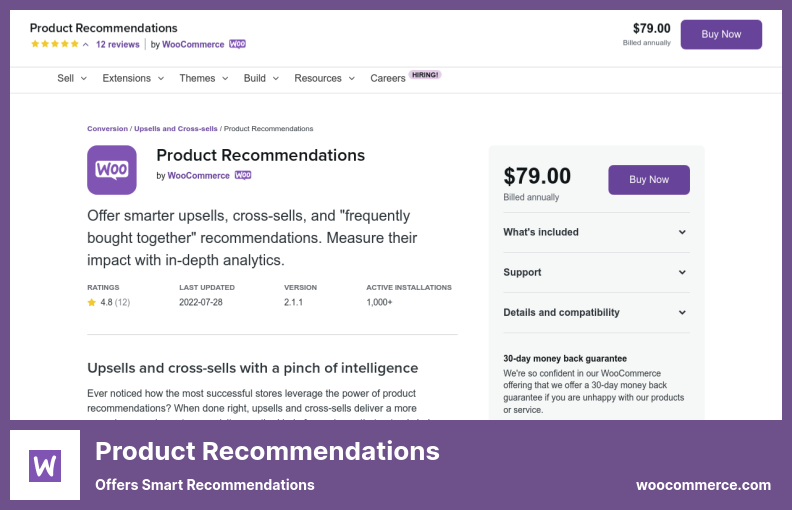The width and height of the screenshot is (792, 510).
Task: Click the HIRING! badge next to Careers
Action: coord(425,74)
